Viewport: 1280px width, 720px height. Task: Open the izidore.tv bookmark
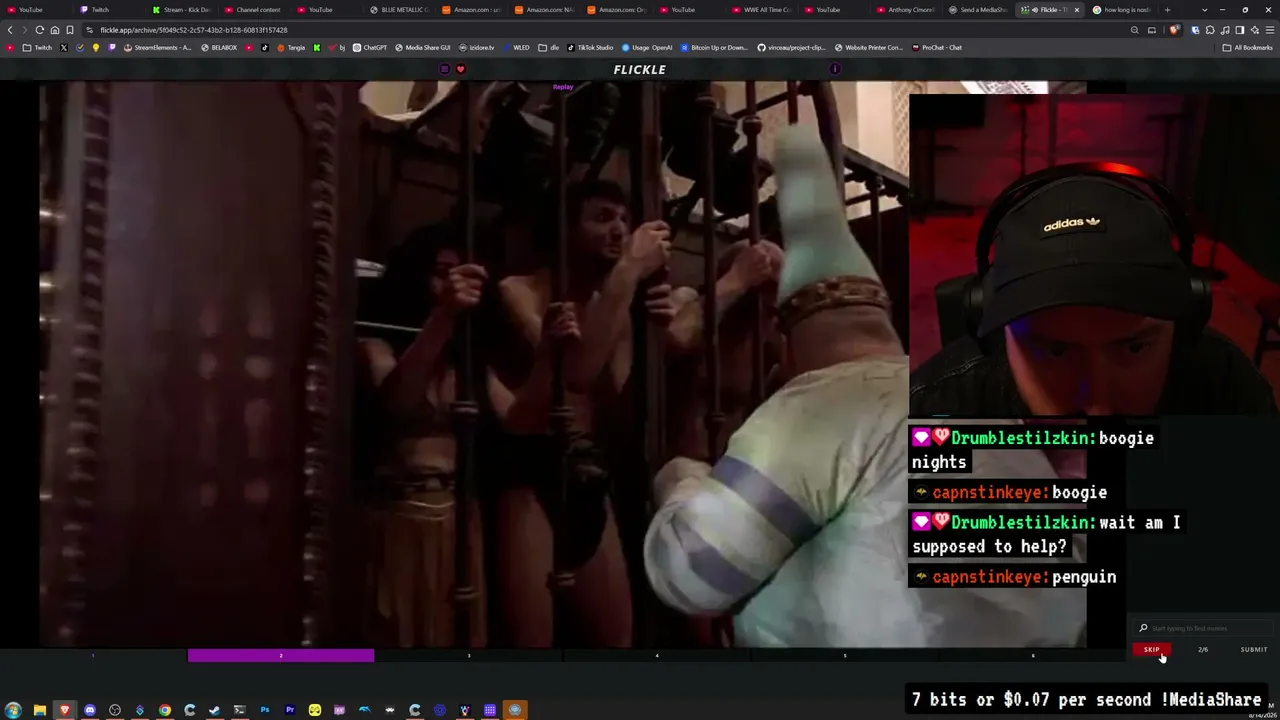point(477,48)
